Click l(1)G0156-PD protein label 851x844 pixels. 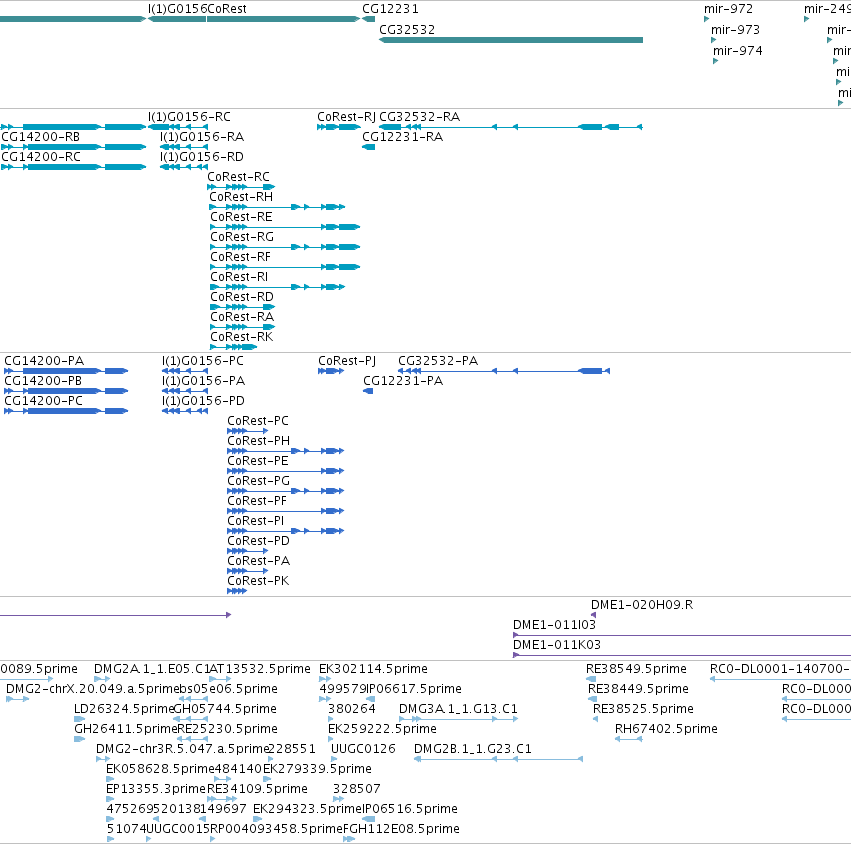click(x=203, y=401)
